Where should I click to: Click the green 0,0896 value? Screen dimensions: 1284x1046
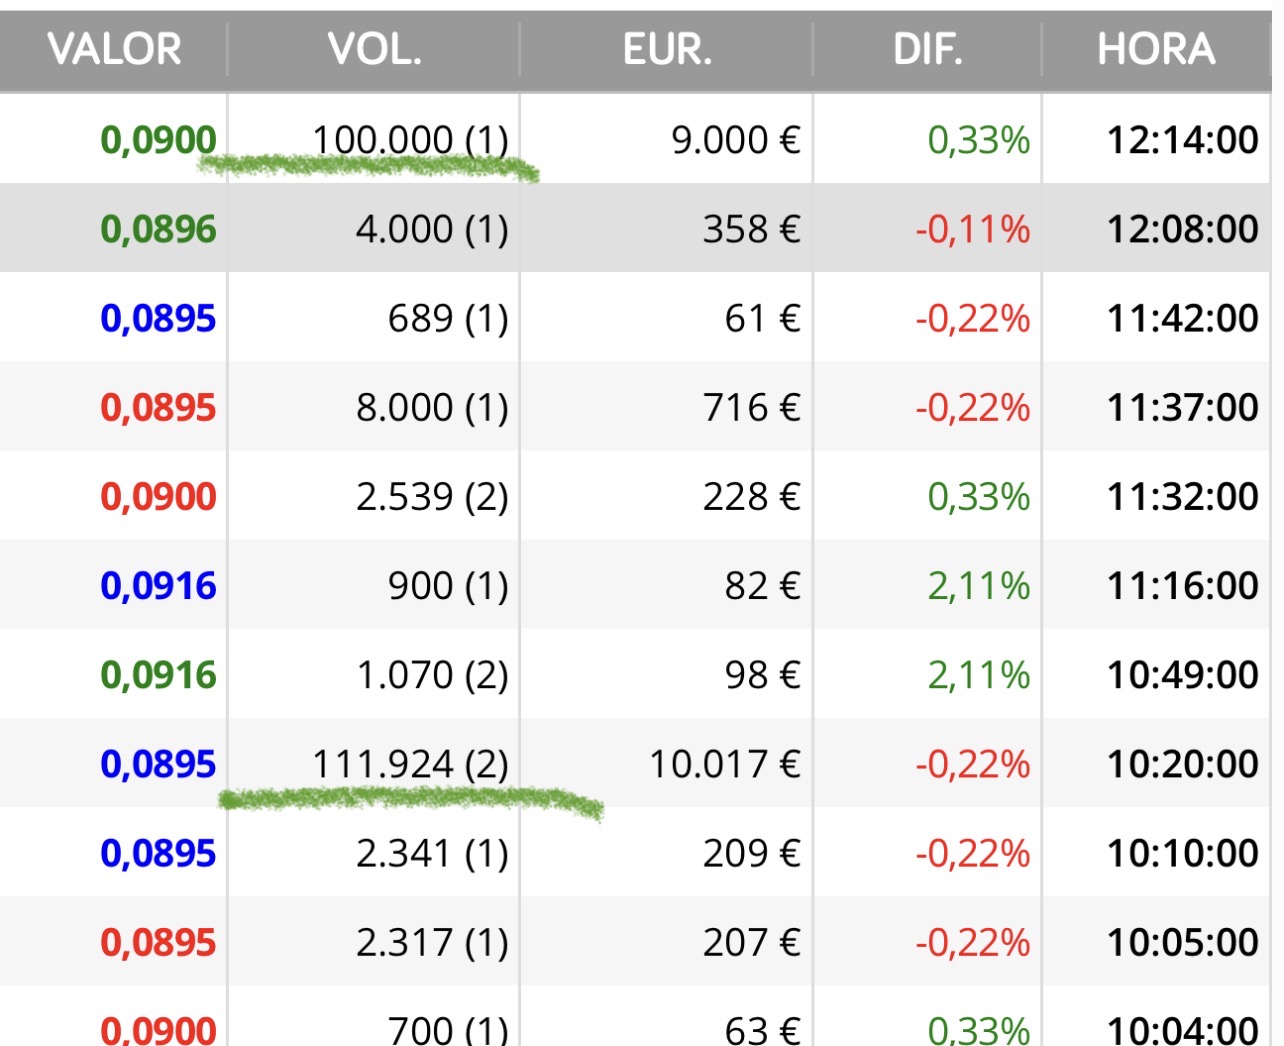[158, 229]
